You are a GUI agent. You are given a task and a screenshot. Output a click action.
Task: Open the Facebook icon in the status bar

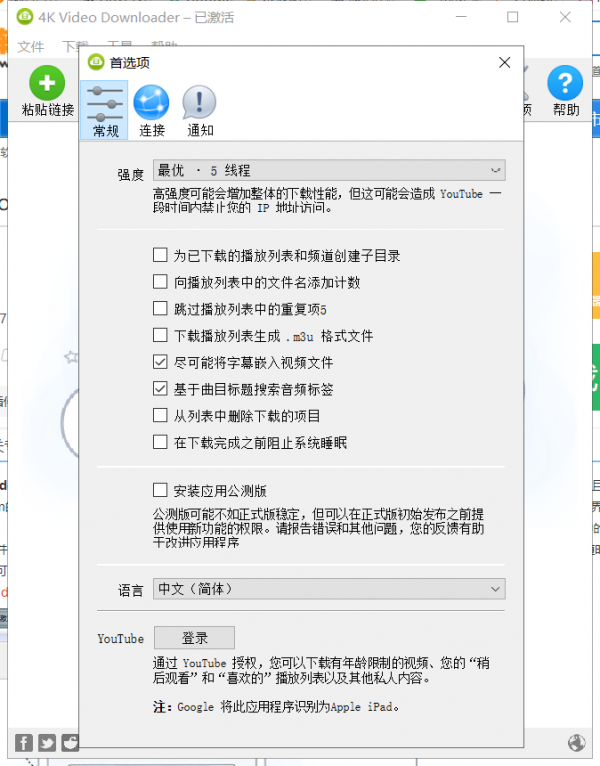(24, 742)
